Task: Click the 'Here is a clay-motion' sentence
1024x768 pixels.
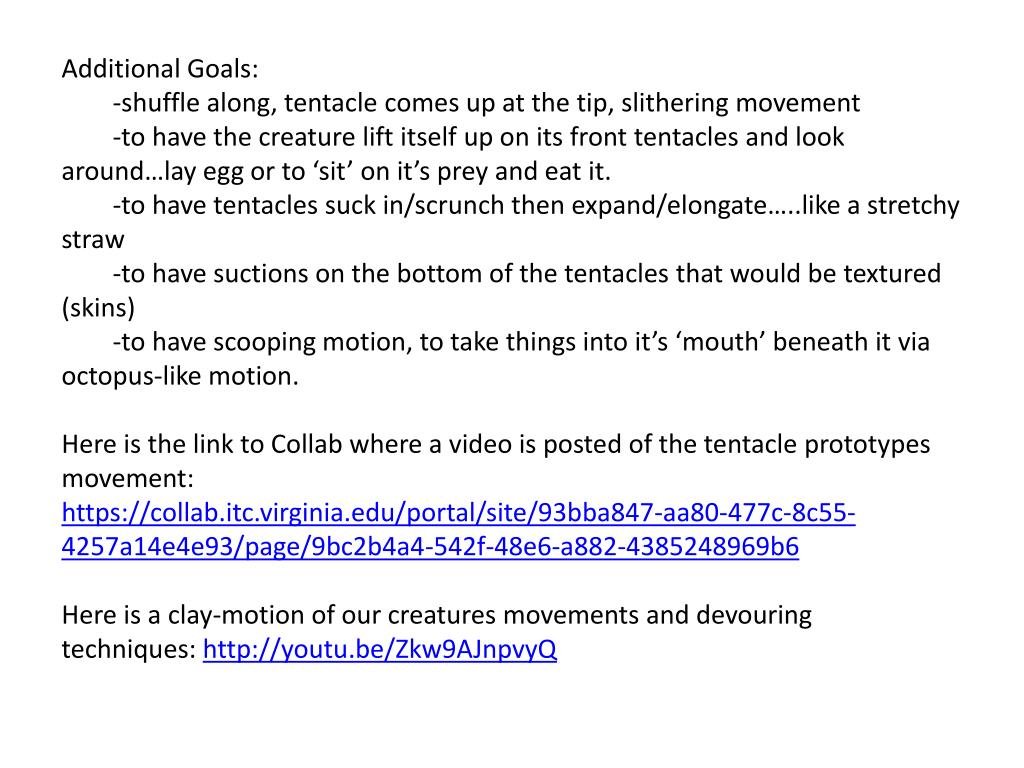Action: coord(436,615)
